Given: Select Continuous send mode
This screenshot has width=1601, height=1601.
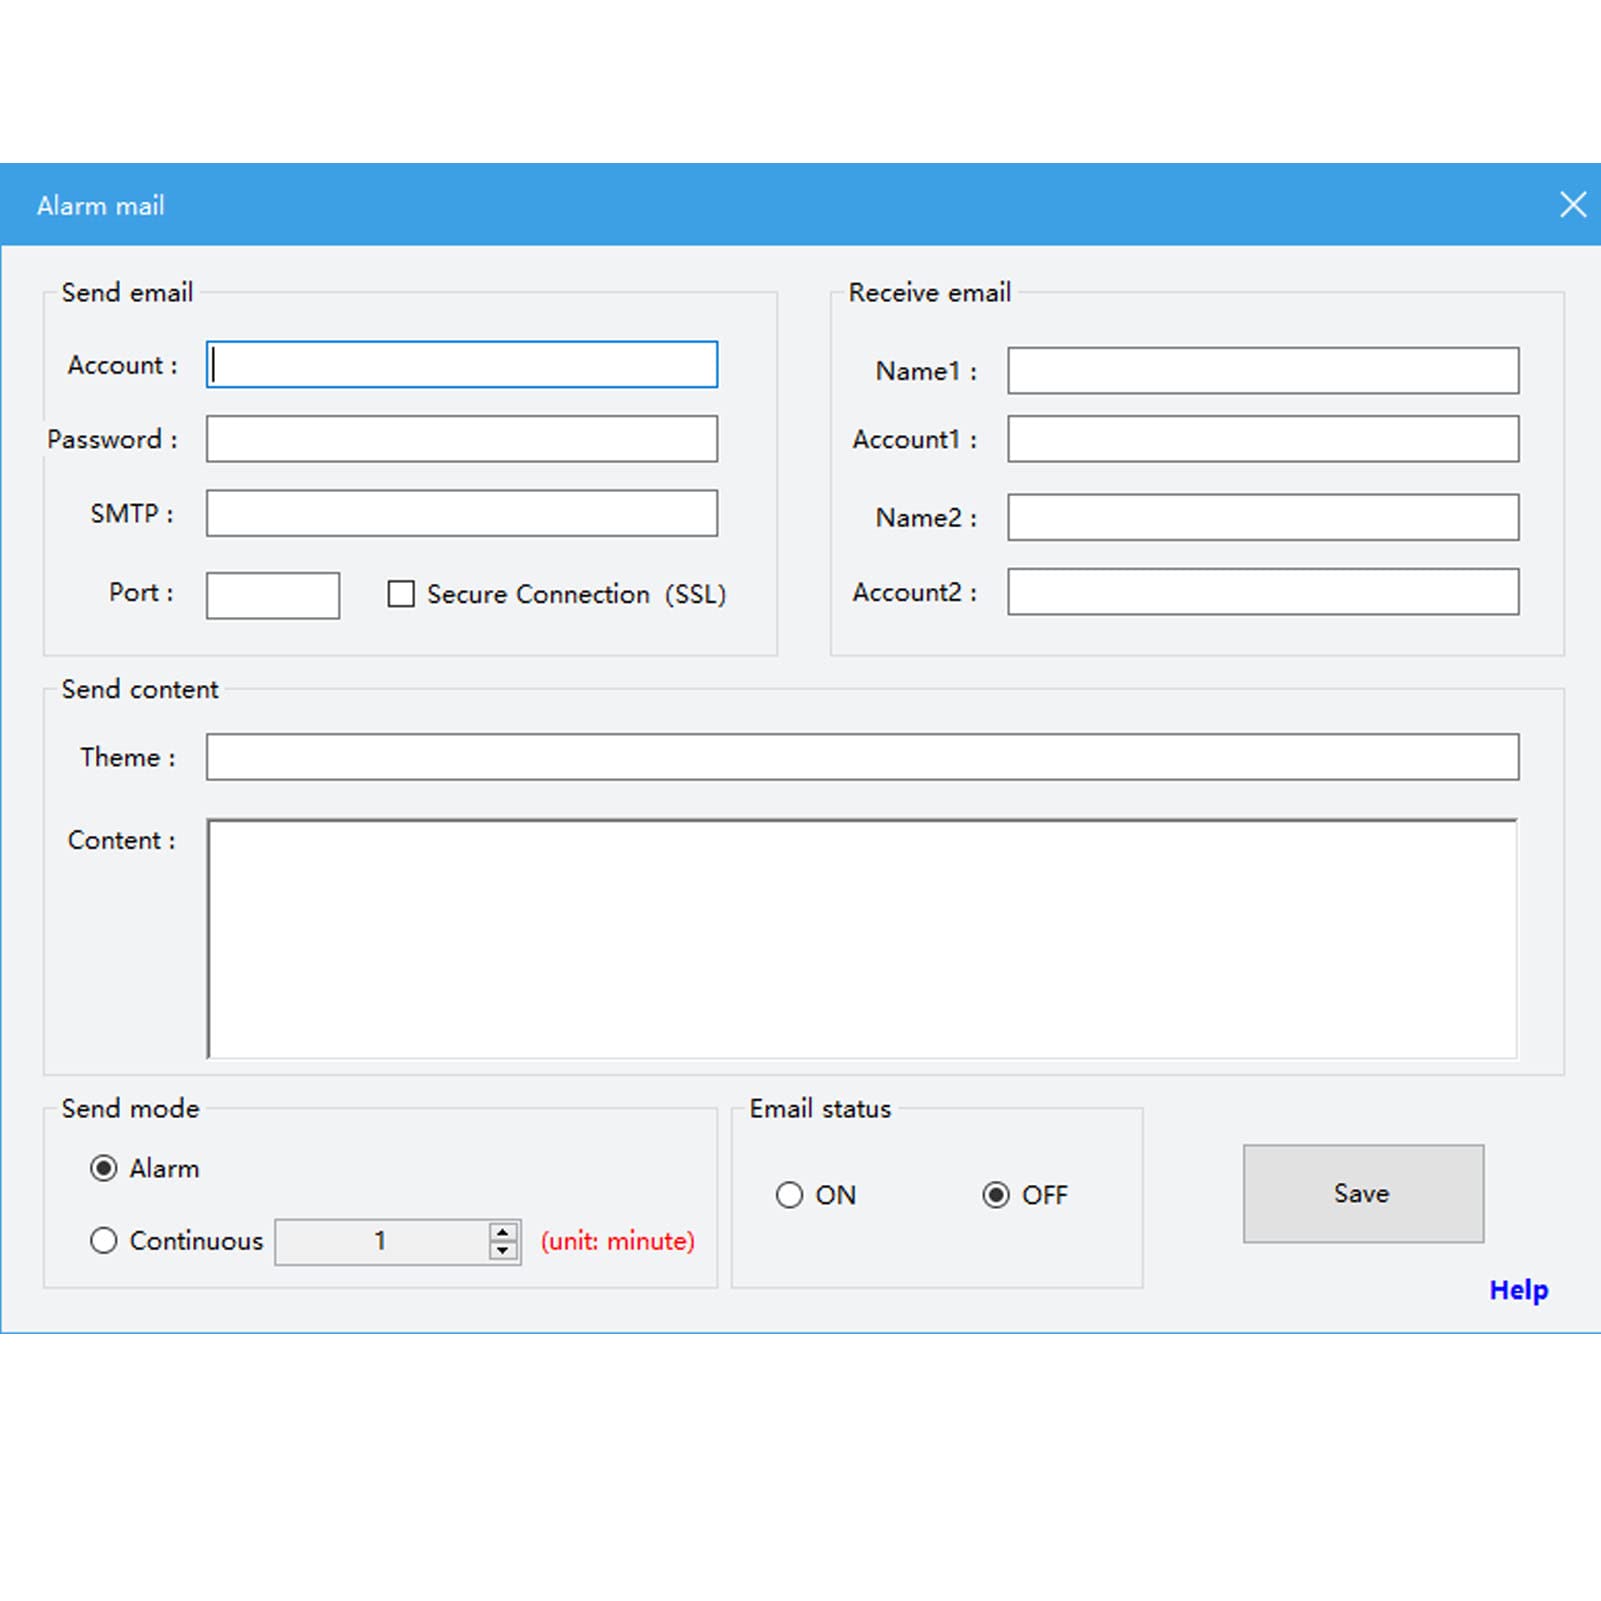Looking at the screenshot, I should (x=104, y=1241).
